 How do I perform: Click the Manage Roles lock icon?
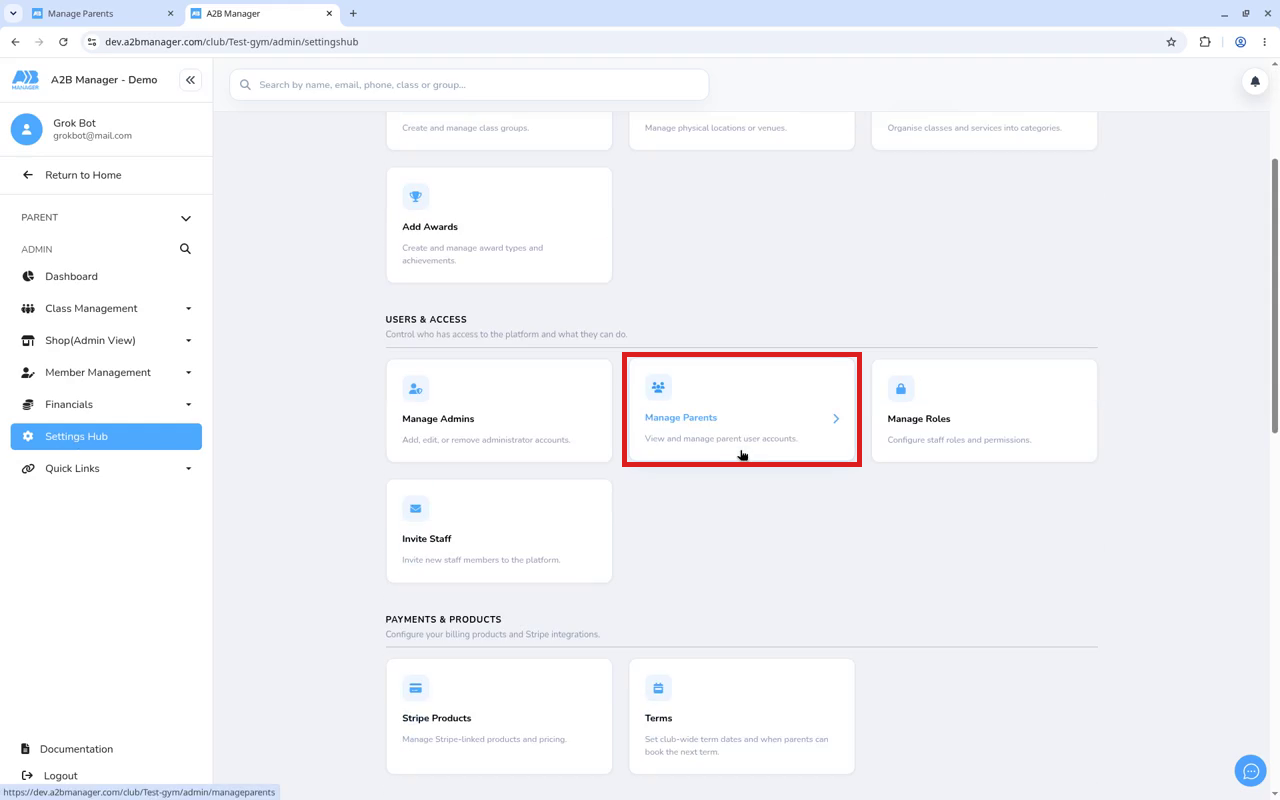point(900,389)
